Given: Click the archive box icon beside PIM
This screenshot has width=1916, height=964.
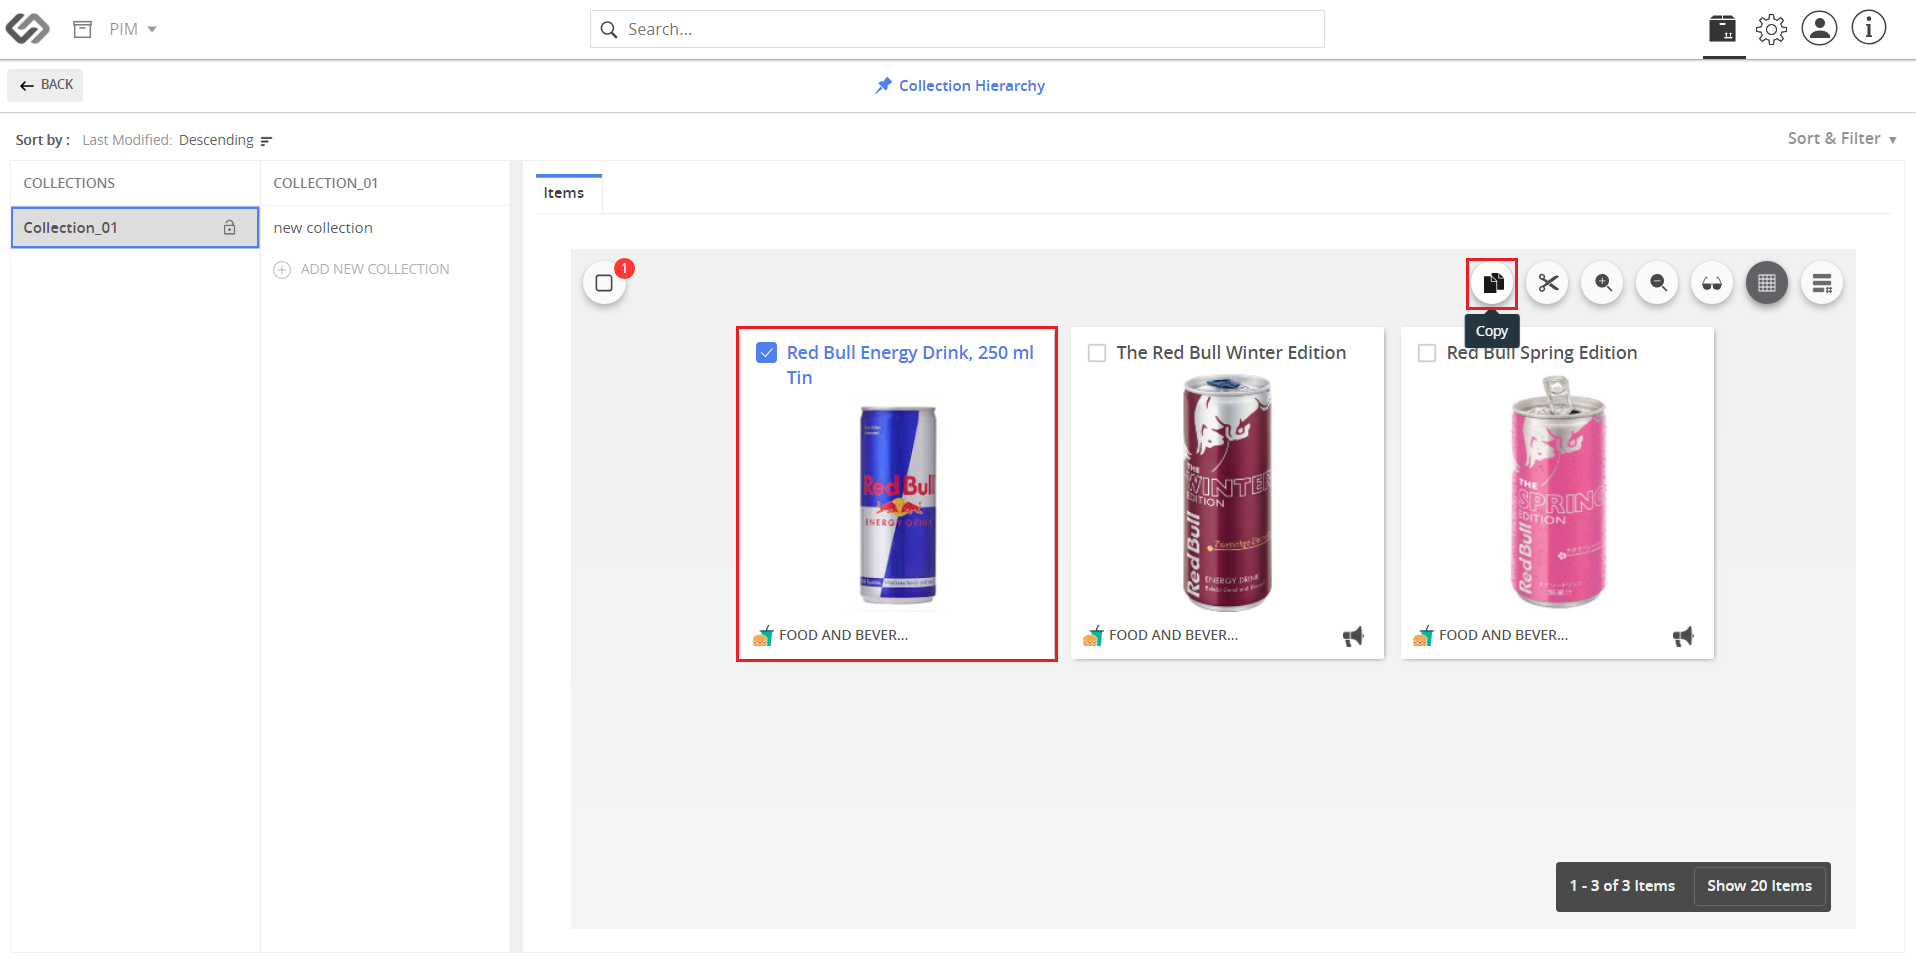Looking at the screenshot, I should tap(83, 29).
